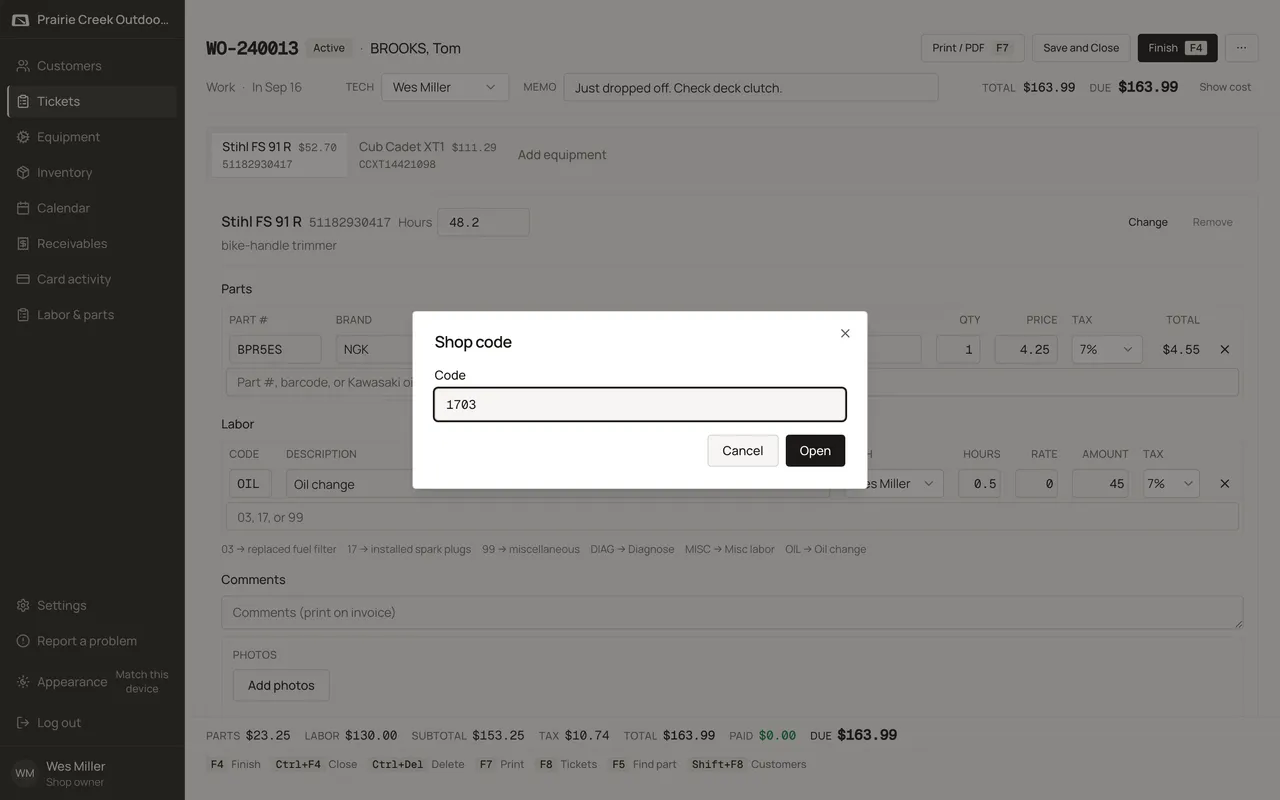Click Add equipment

(562, 155)
